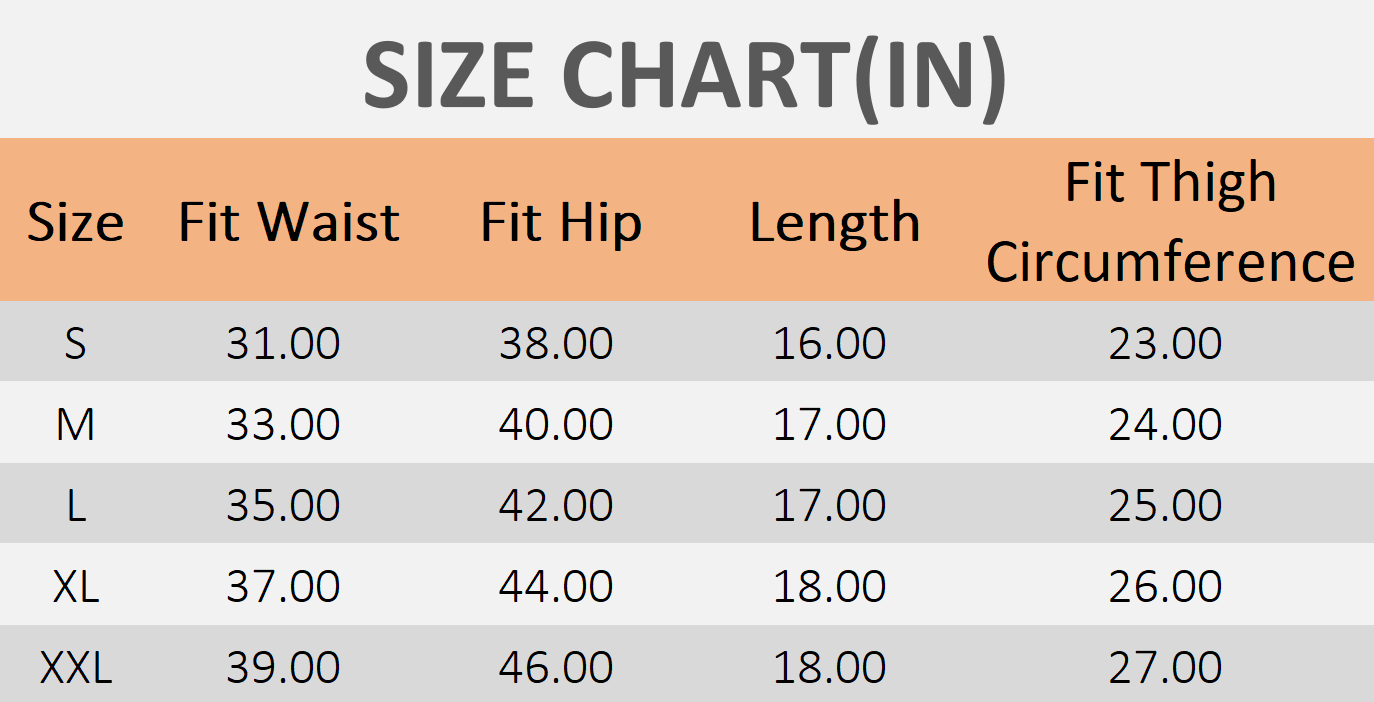
Task: Click the XXL size row label
Action: 76,668
